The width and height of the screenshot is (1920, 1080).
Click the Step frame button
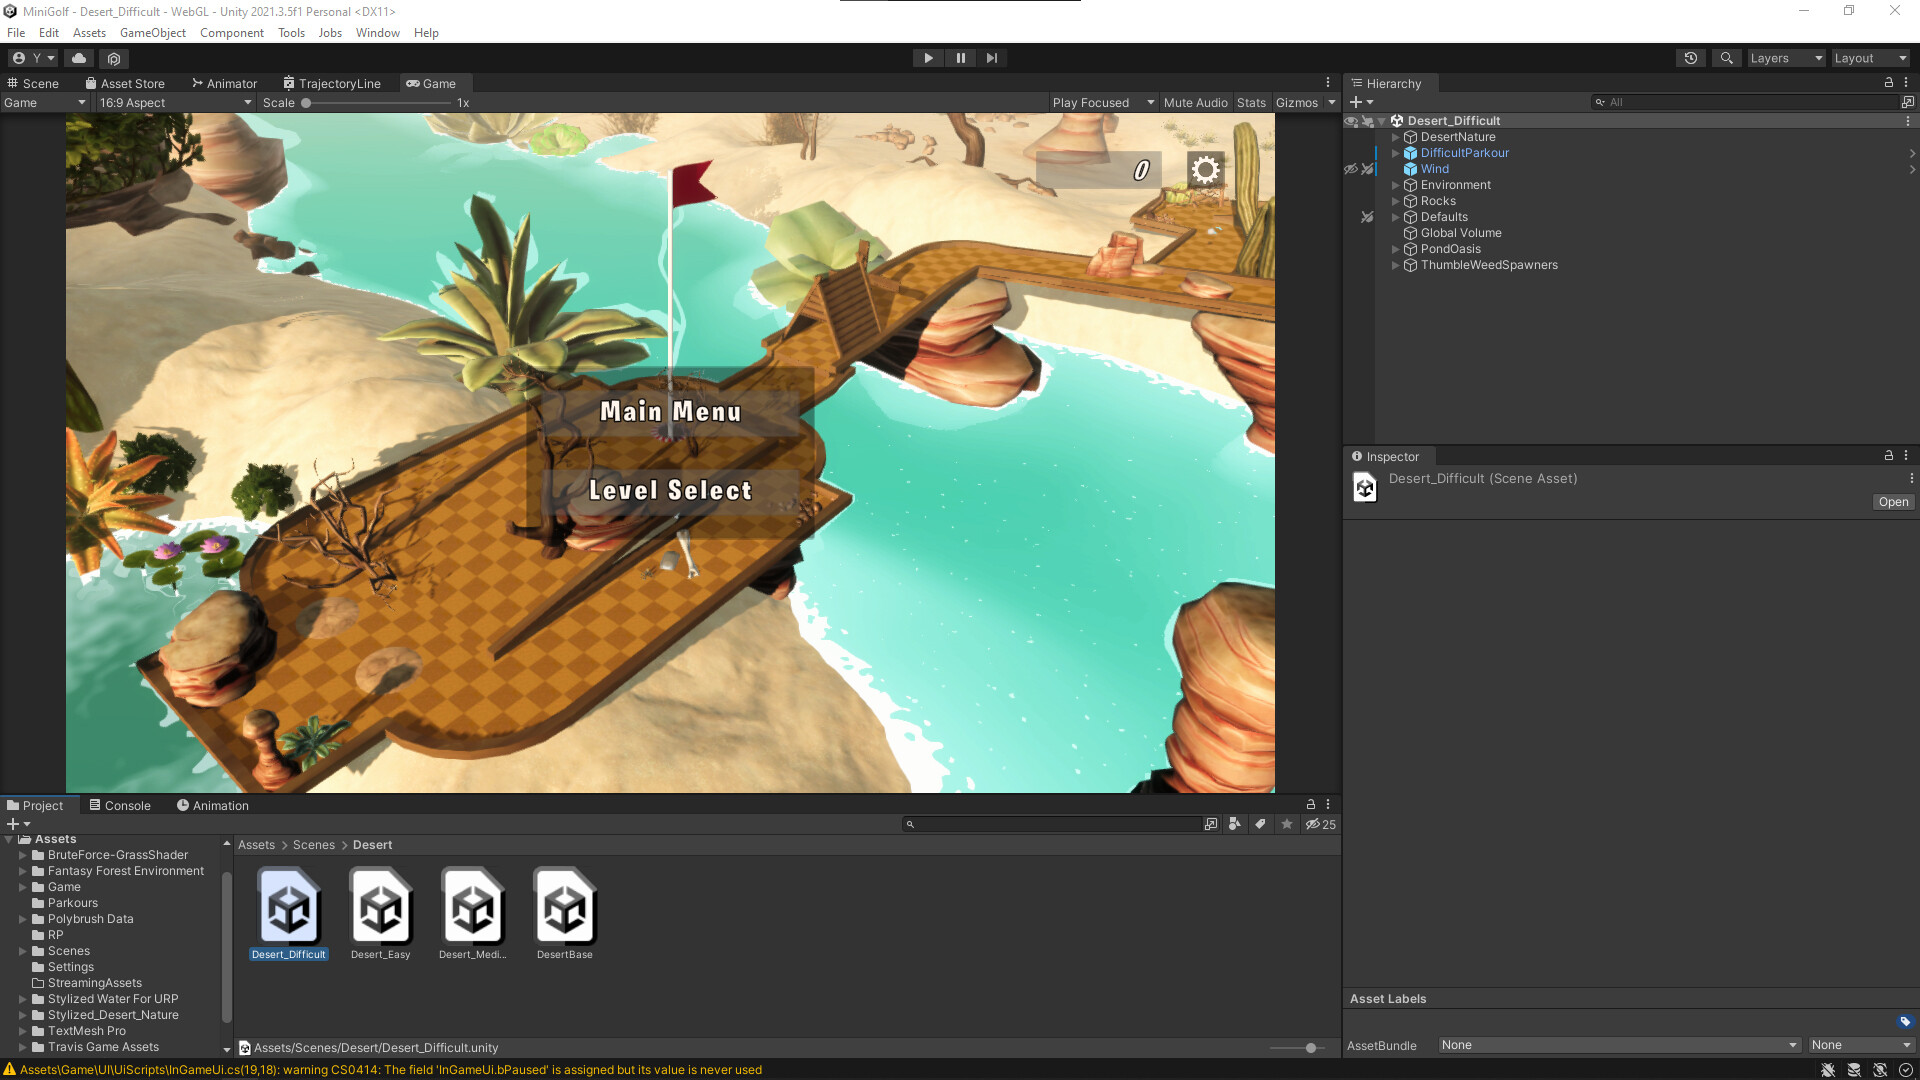992,58
